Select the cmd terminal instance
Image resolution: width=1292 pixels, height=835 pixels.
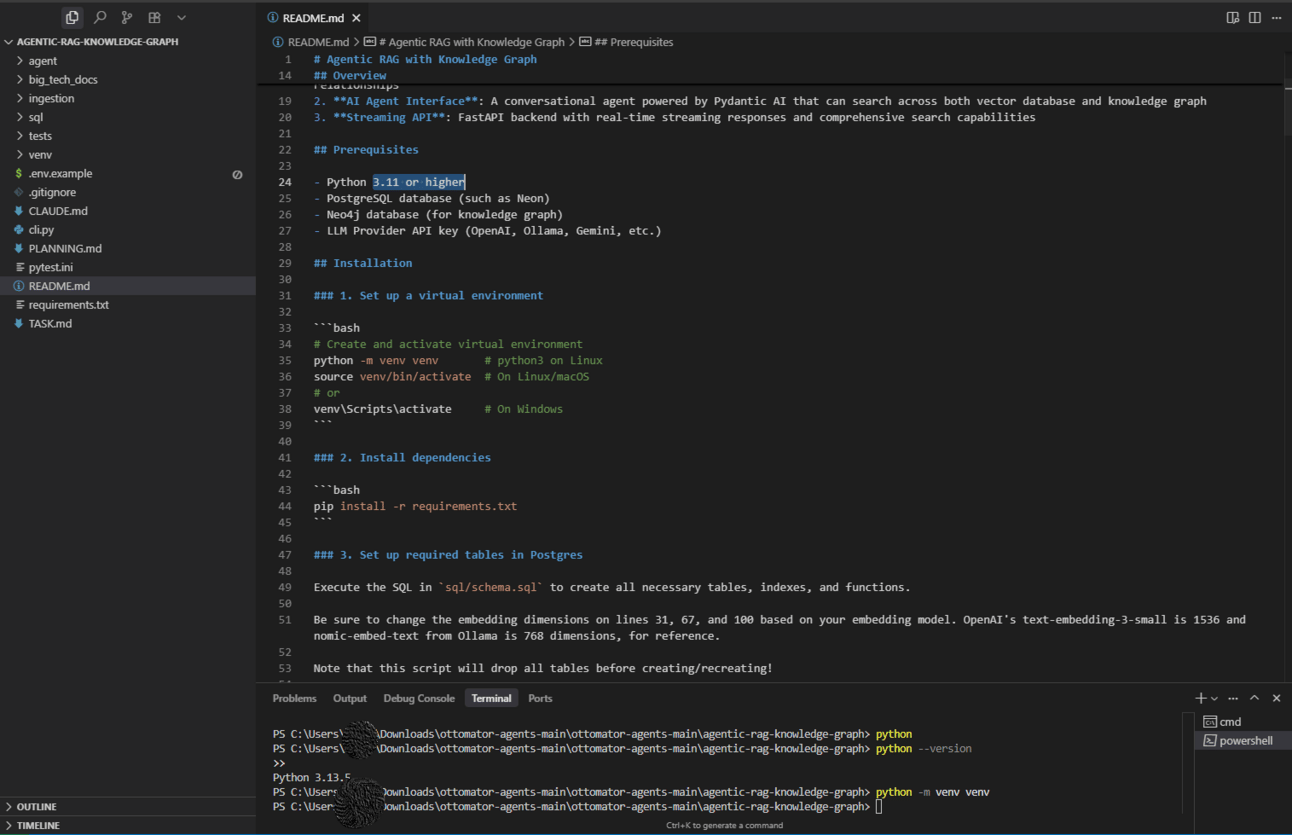pos(1243,722)
